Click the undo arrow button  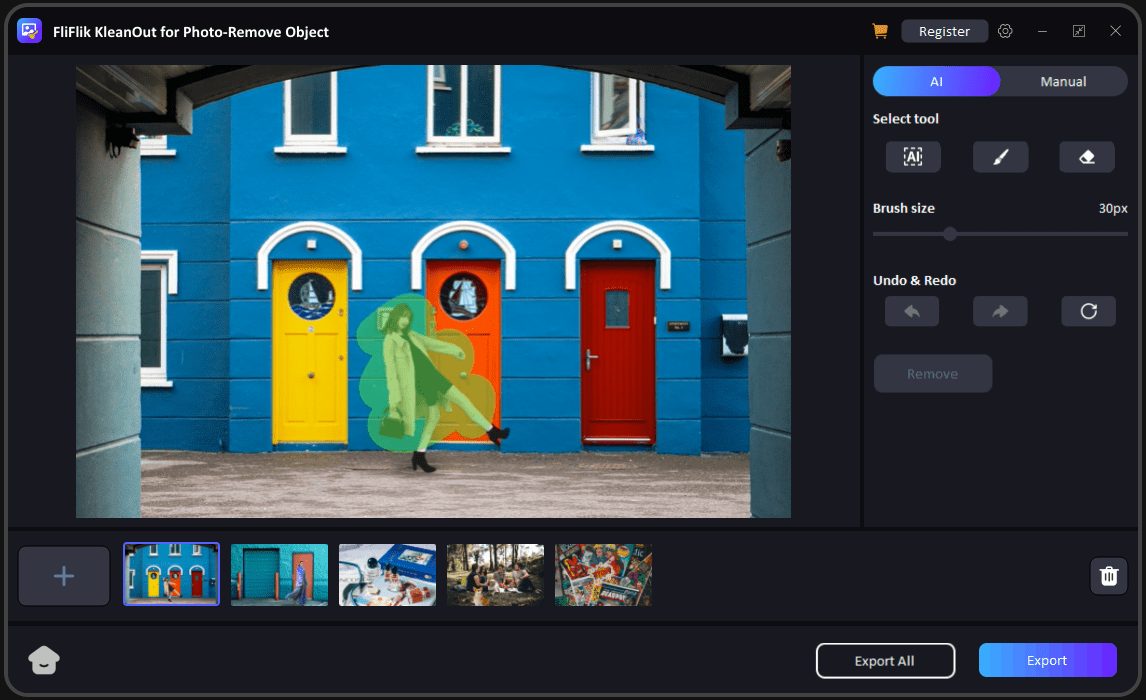912,311
